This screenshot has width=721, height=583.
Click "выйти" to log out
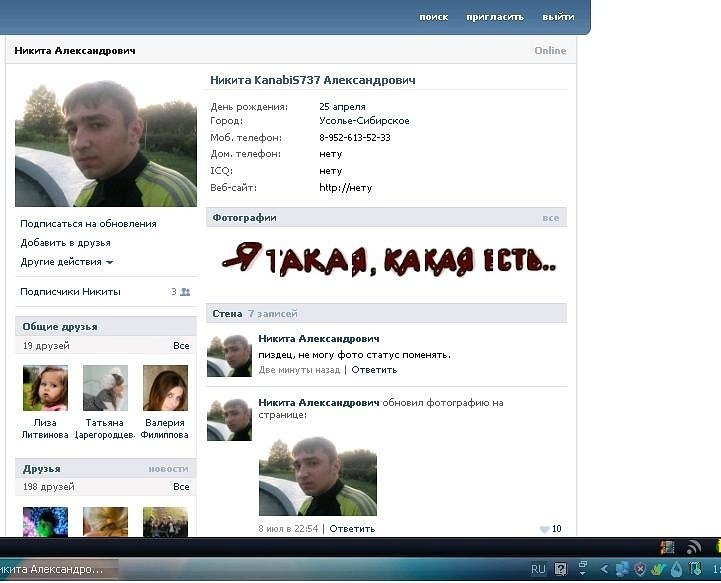pos(558,17)
